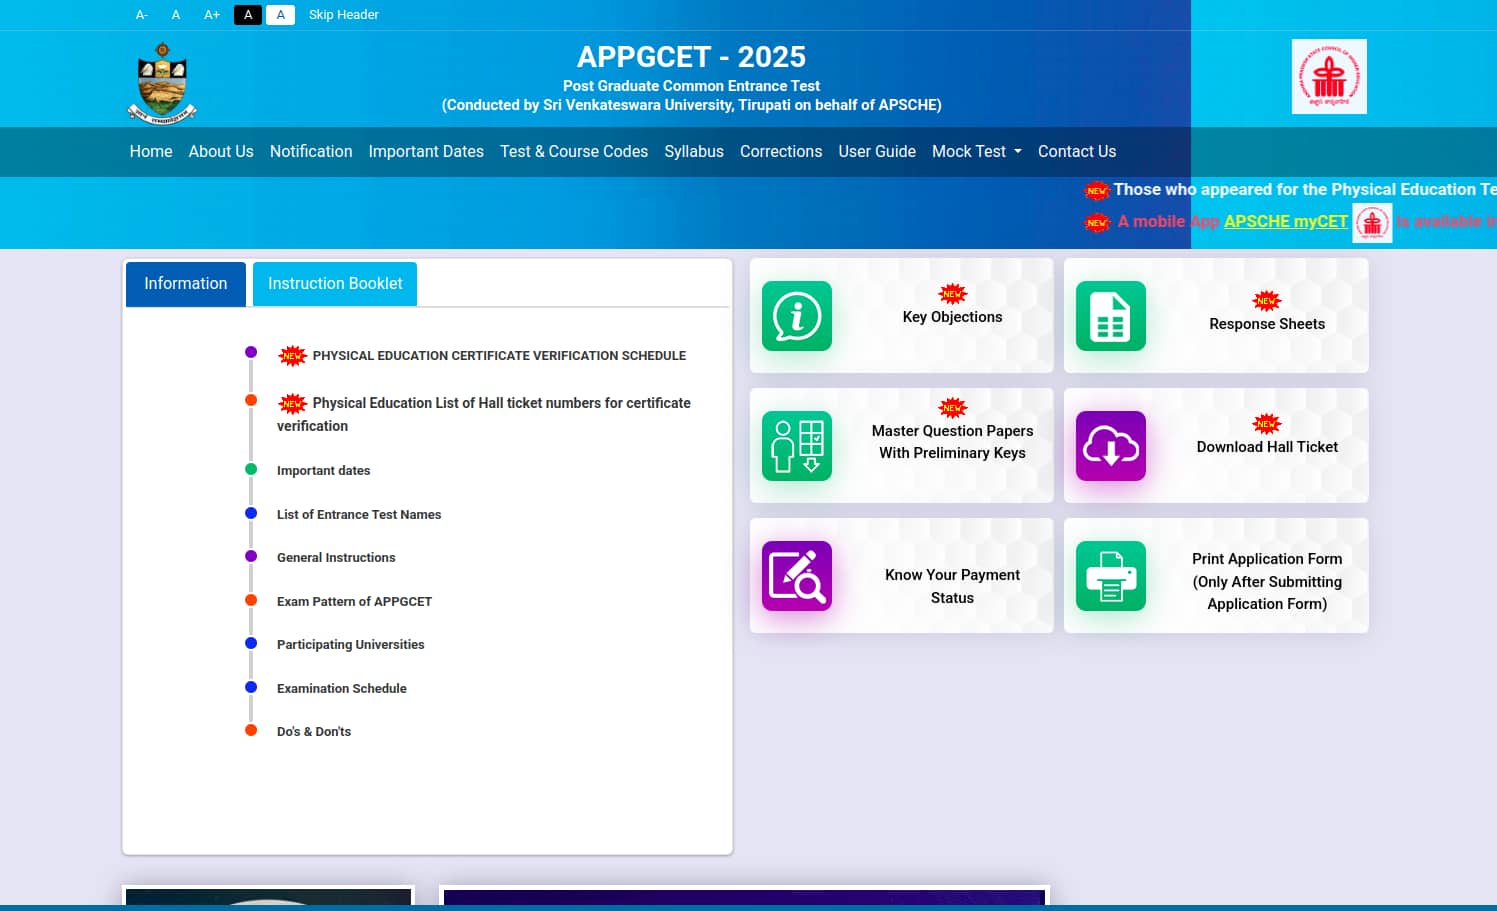Open Print Application Form card text
This screenshot has width=1497, height=911.
(1267, 581)
